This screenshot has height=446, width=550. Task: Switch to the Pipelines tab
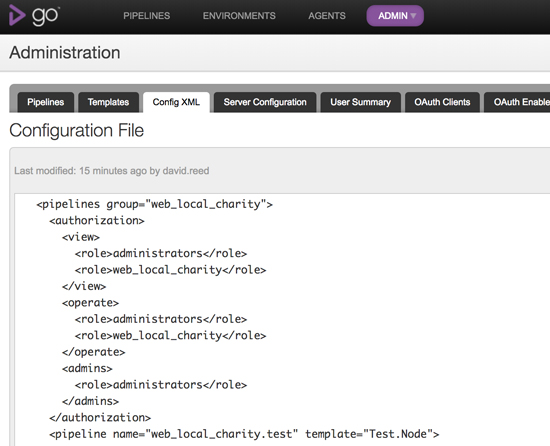point(46,102)
